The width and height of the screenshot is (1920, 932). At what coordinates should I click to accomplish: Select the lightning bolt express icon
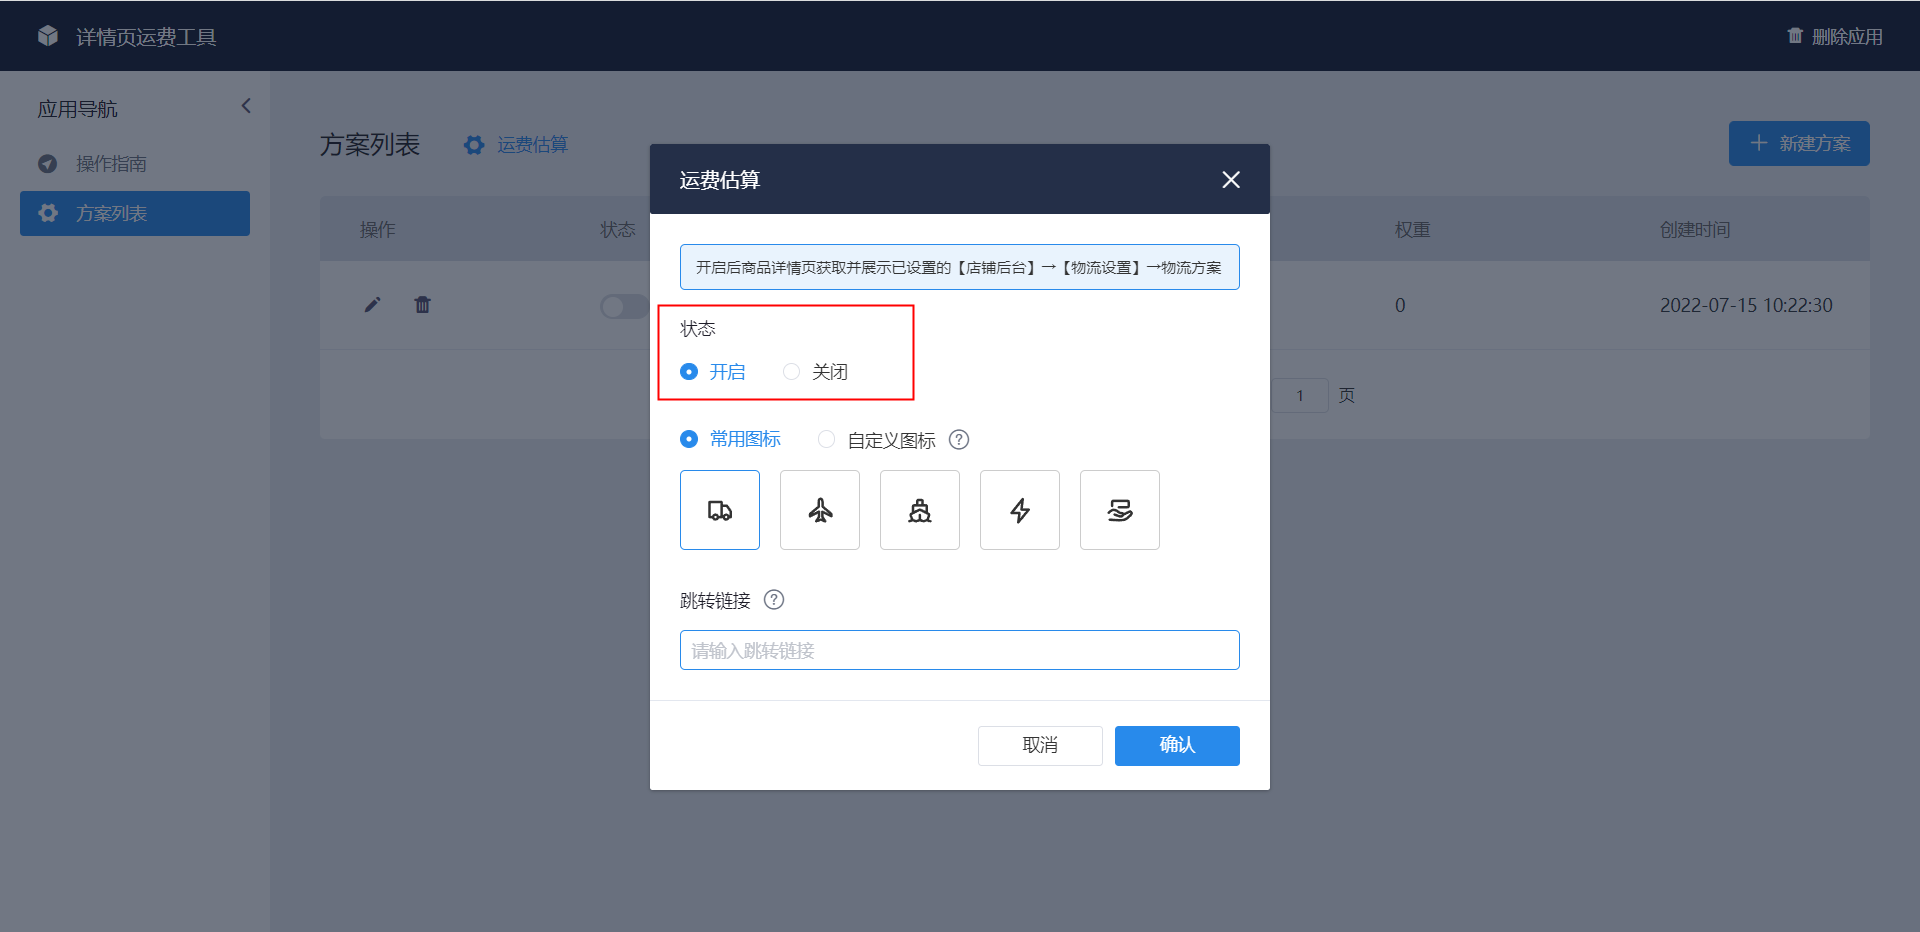[1020, 510]
